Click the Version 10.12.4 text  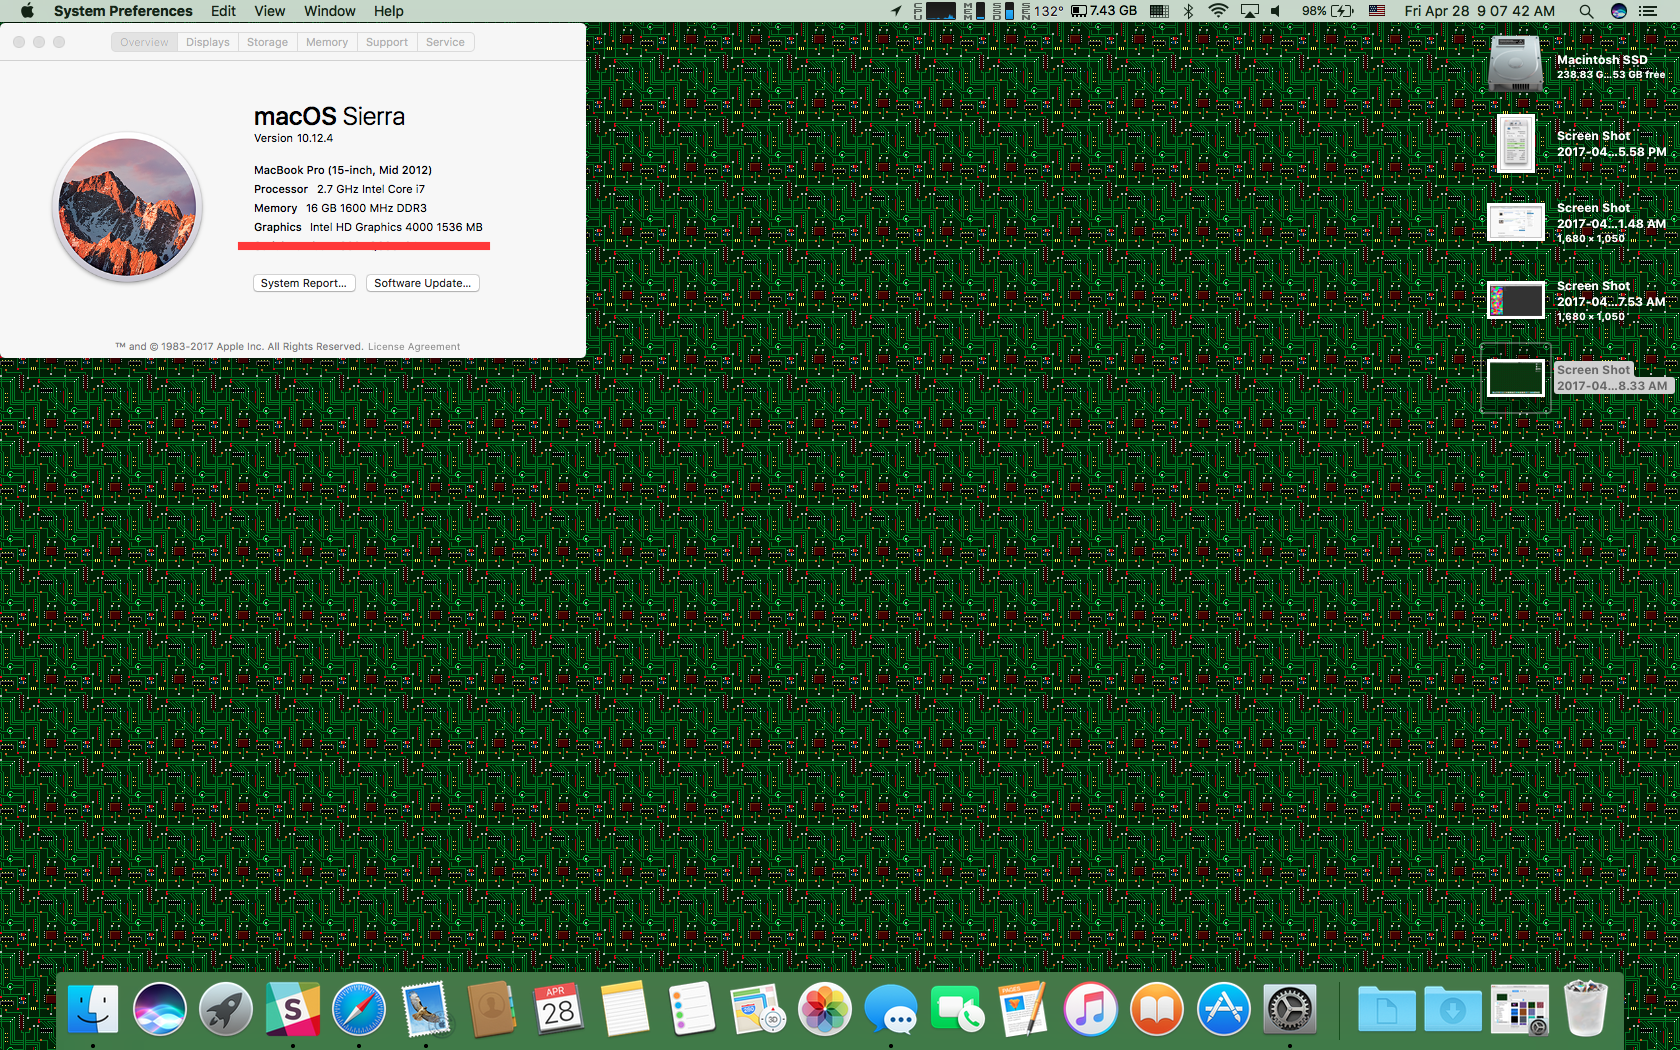tap(293, 138)
